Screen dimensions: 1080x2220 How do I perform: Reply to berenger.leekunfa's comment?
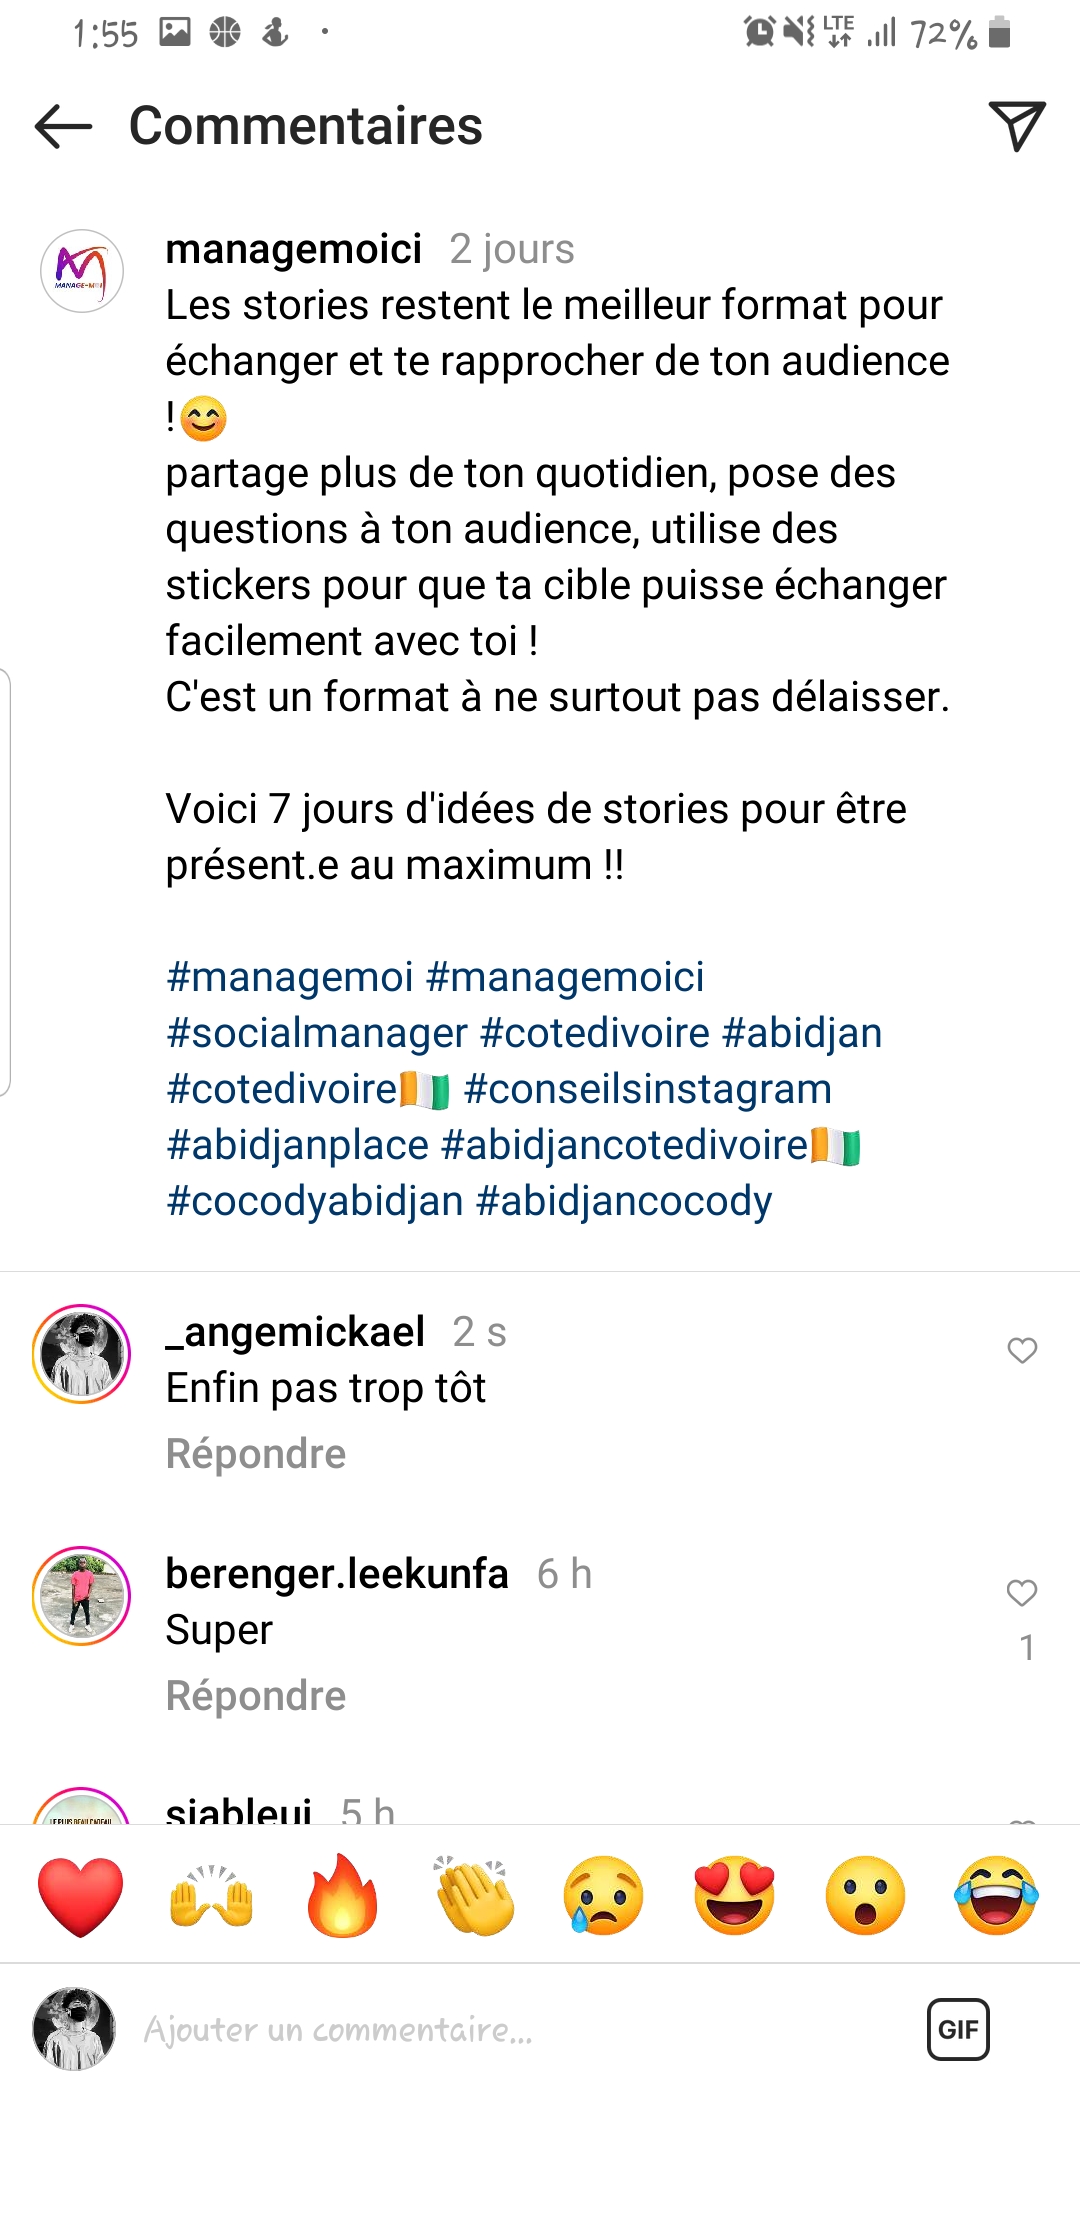(x=256, y=1696)
